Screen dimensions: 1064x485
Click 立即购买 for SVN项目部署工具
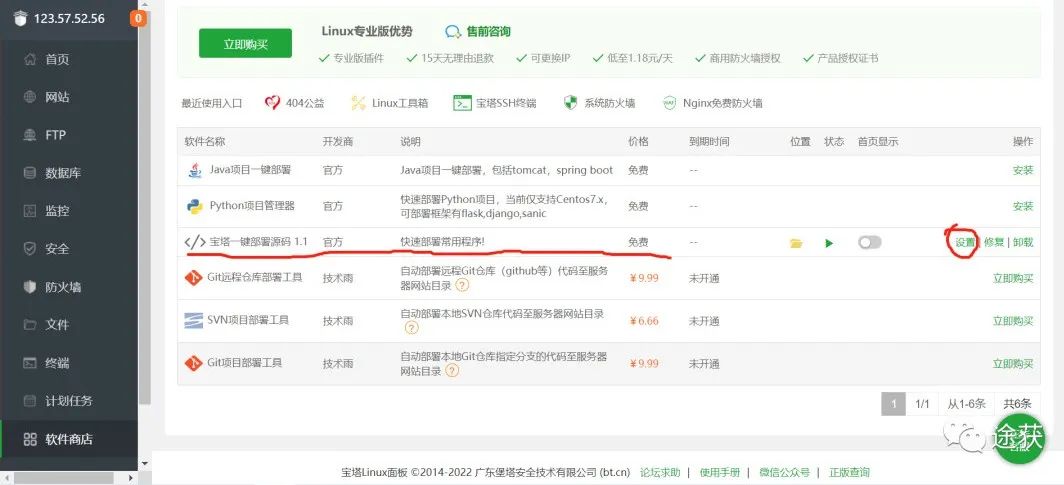coord(1013,321)
